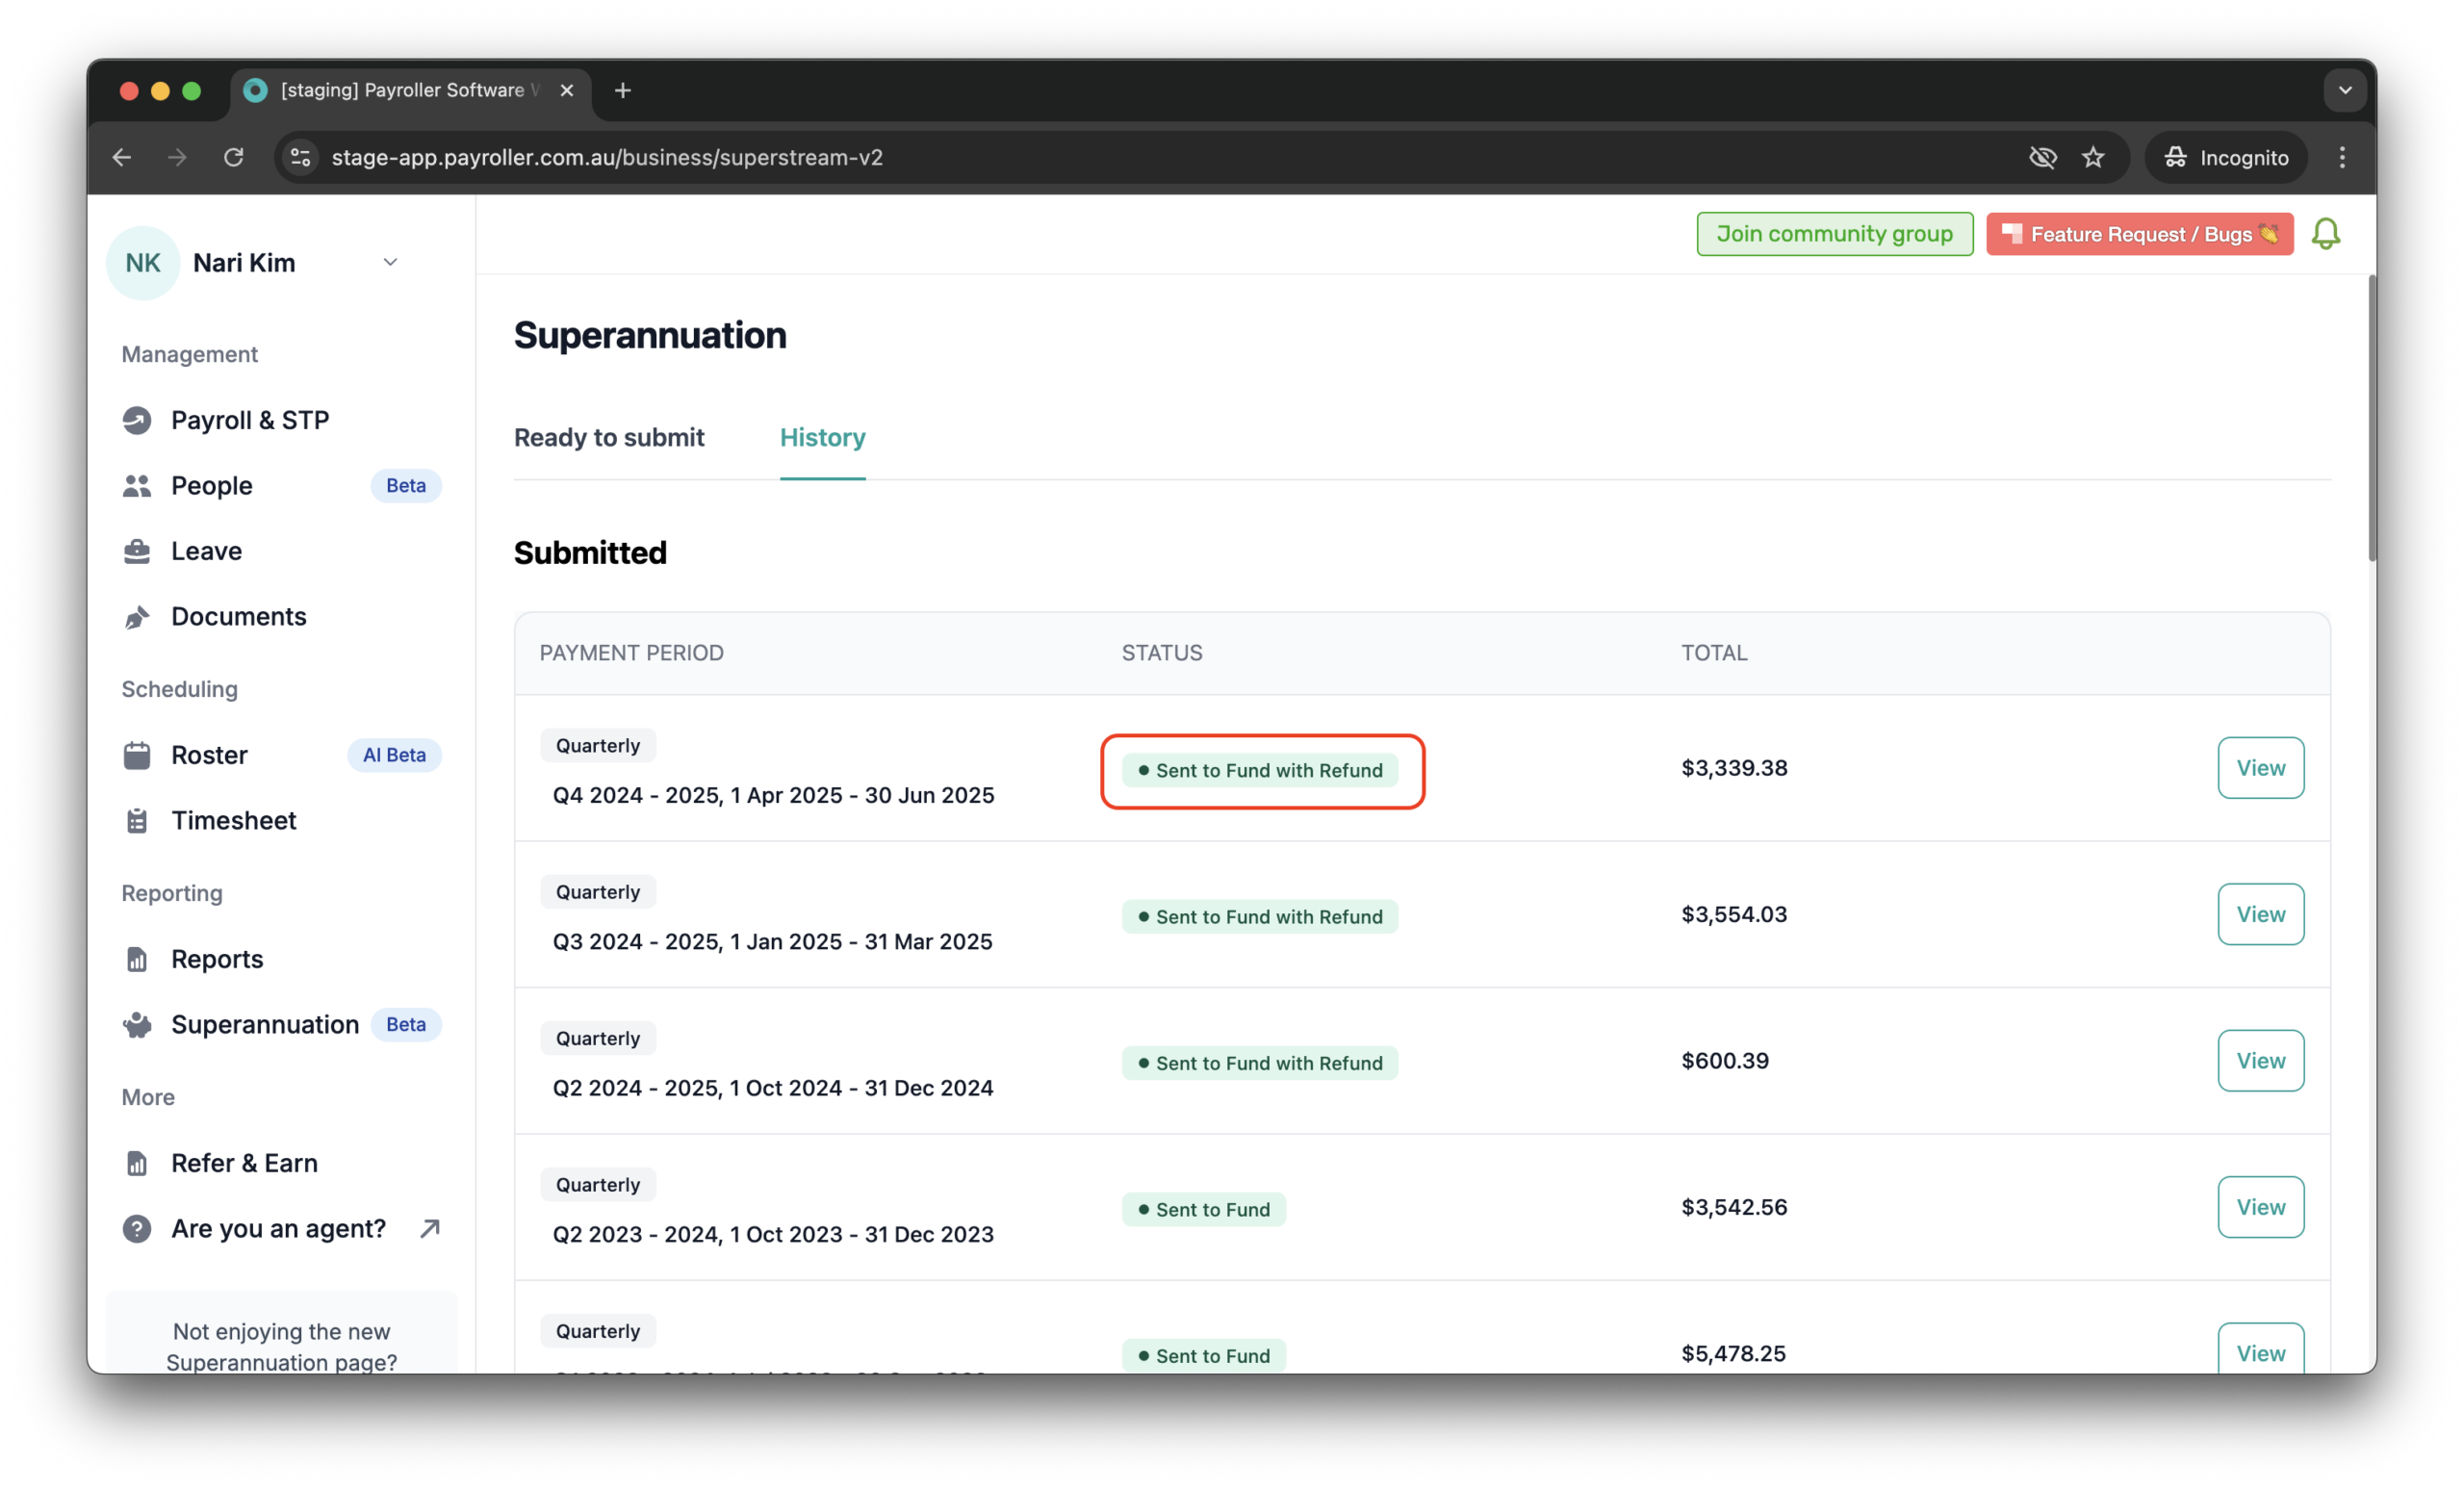Click the help icon next to agent question
This screenshot has width=2464, height=1489.
pyautogui.click(x=137, y=1228)
